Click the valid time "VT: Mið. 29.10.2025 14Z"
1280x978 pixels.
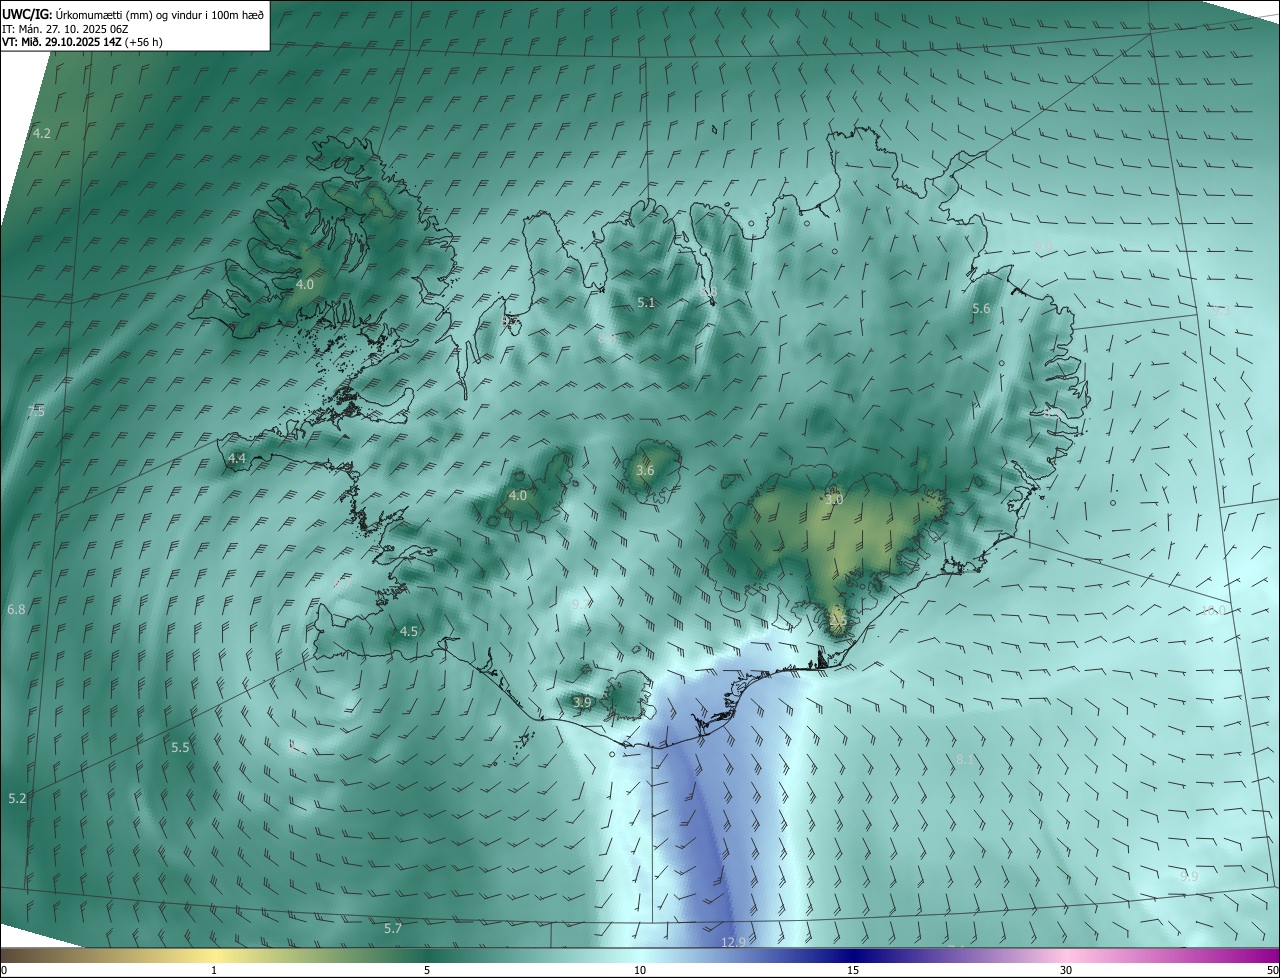coord(61,42)
